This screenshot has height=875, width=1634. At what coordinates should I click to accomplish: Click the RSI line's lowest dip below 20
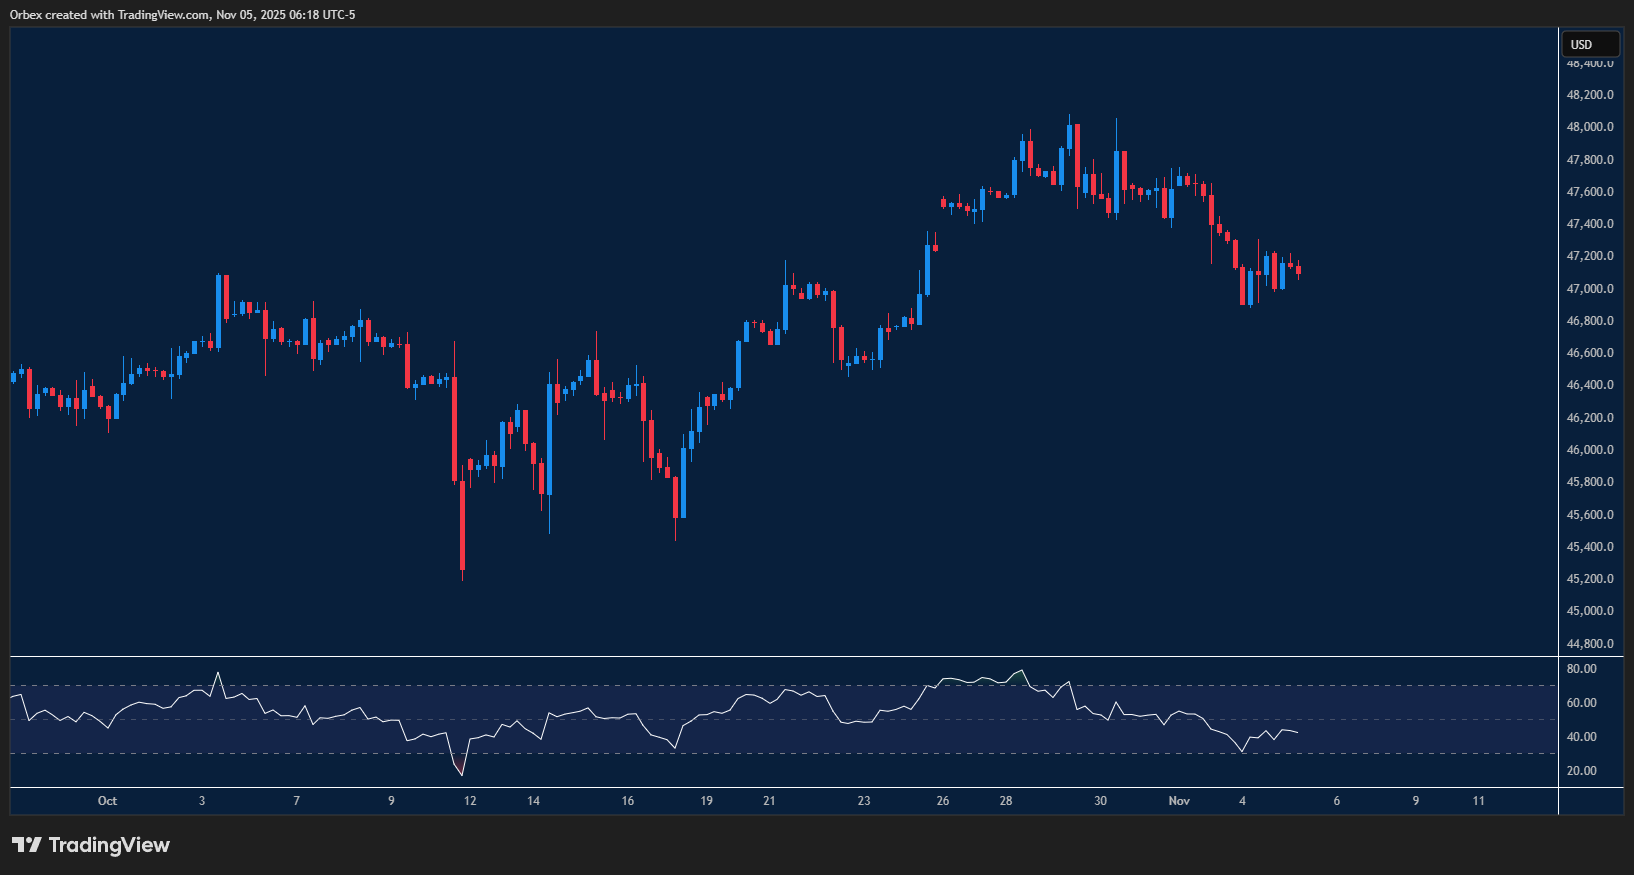pyautogui.click(x=462, y=774)
